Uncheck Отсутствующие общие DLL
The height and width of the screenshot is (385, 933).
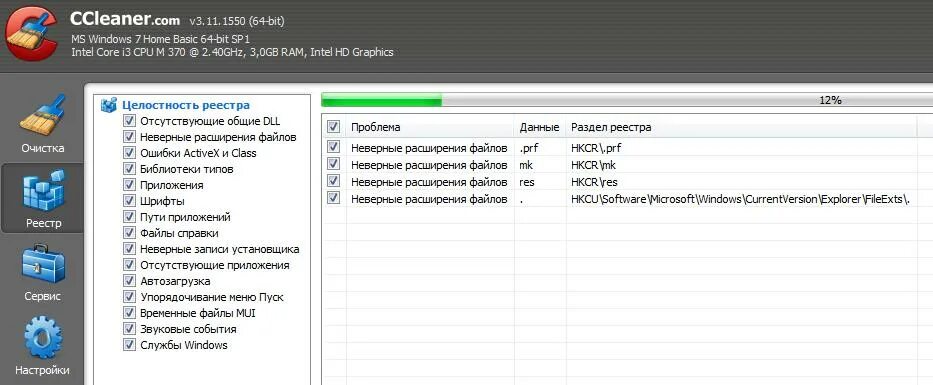[129, 121]
